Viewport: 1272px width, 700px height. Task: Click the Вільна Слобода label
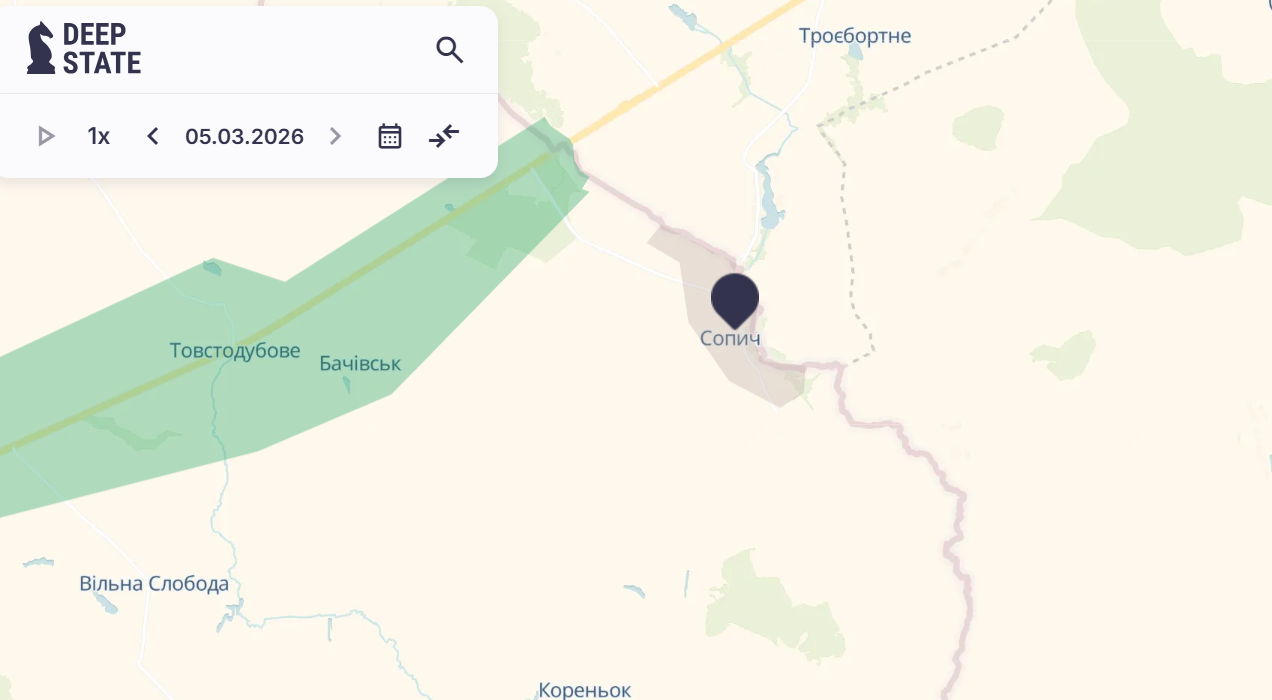pos(154,583)
